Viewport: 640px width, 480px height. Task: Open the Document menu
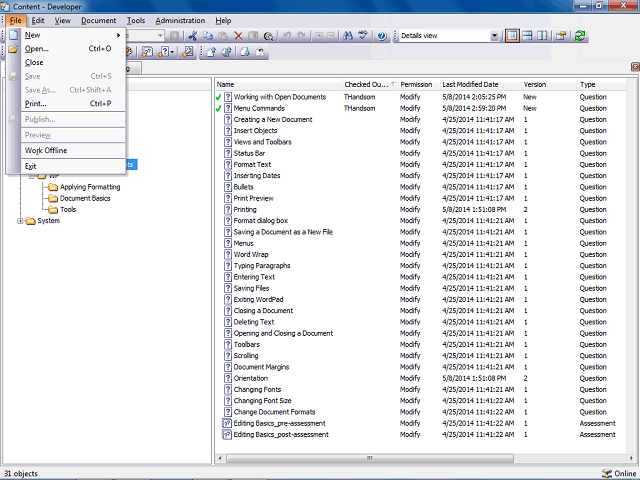coord(98,20)
